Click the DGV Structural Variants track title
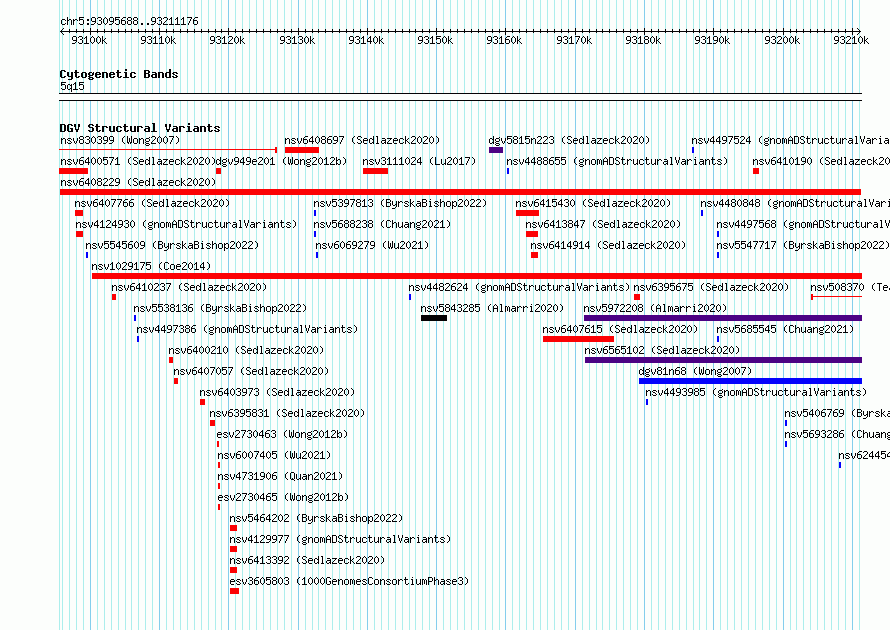 pyautogui.click(x=140, y=128)
